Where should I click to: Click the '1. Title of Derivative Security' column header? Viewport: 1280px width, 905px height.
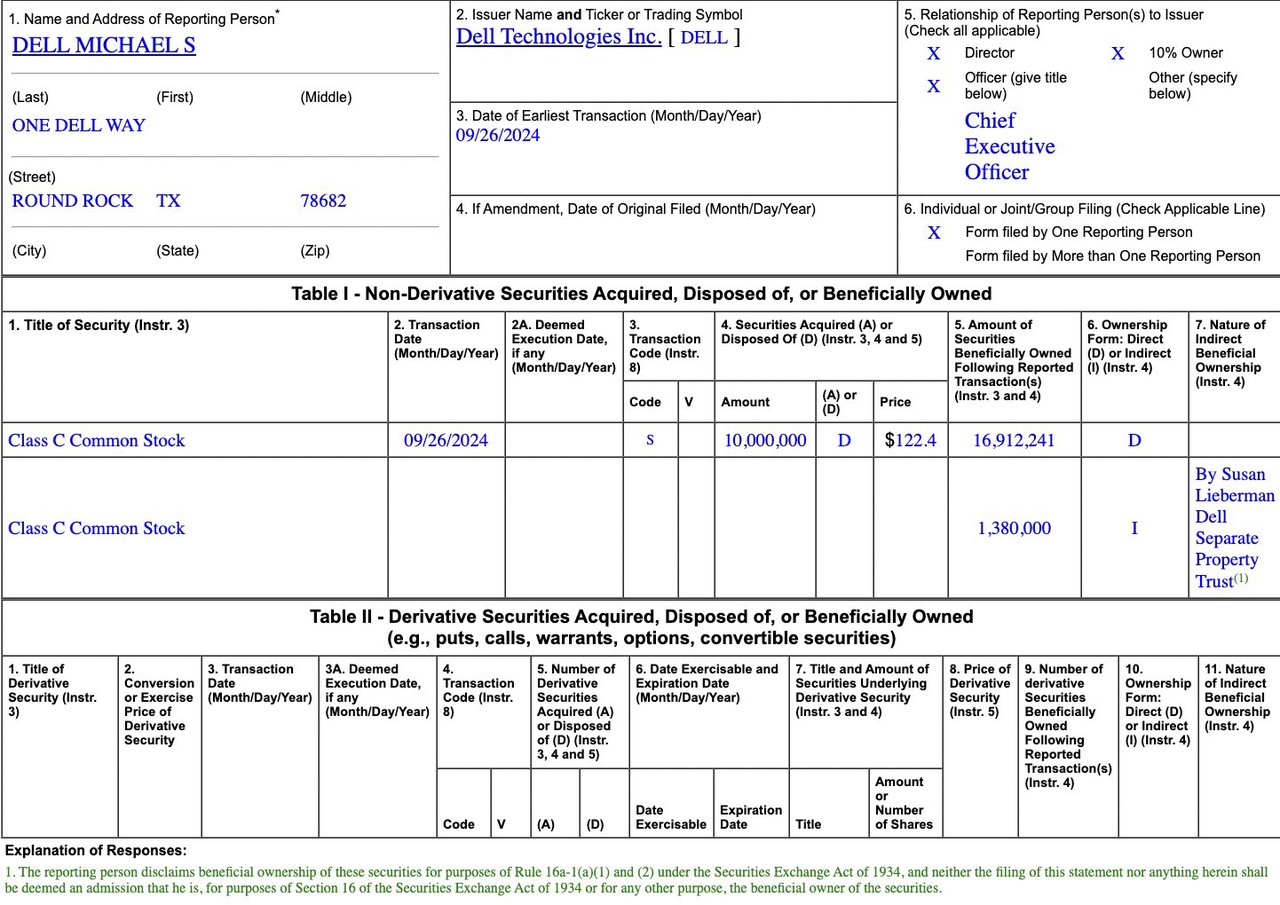coord(52,691)
